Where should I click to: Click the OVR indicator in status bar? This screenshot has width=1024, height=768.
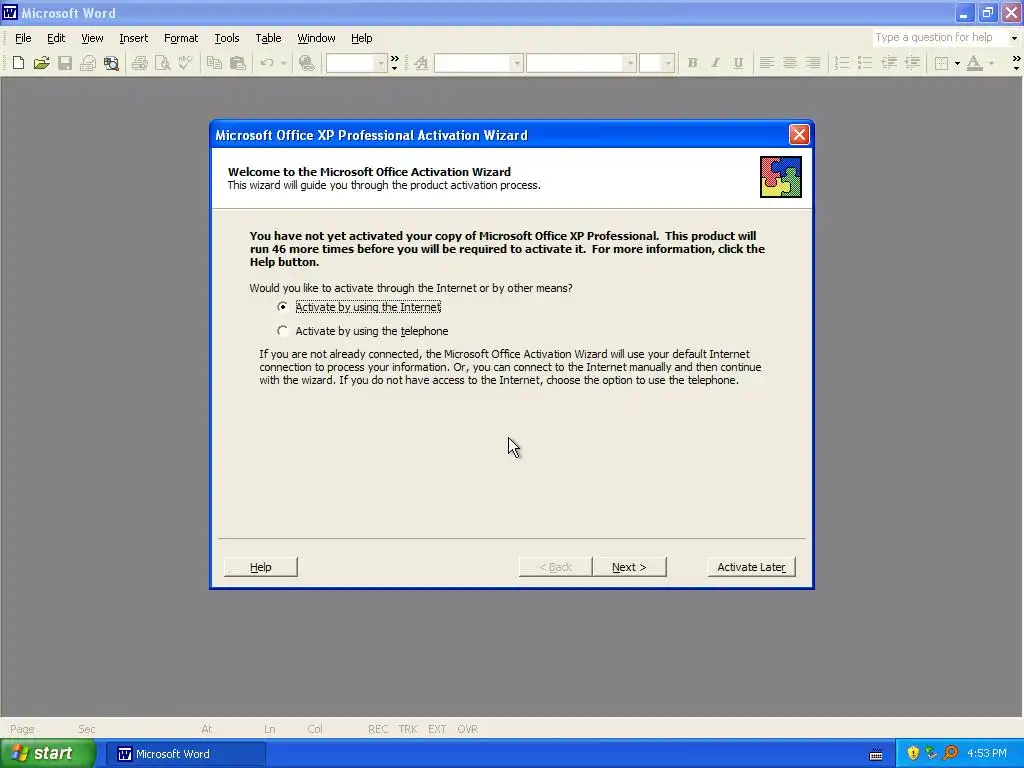(x=467, y=729)
